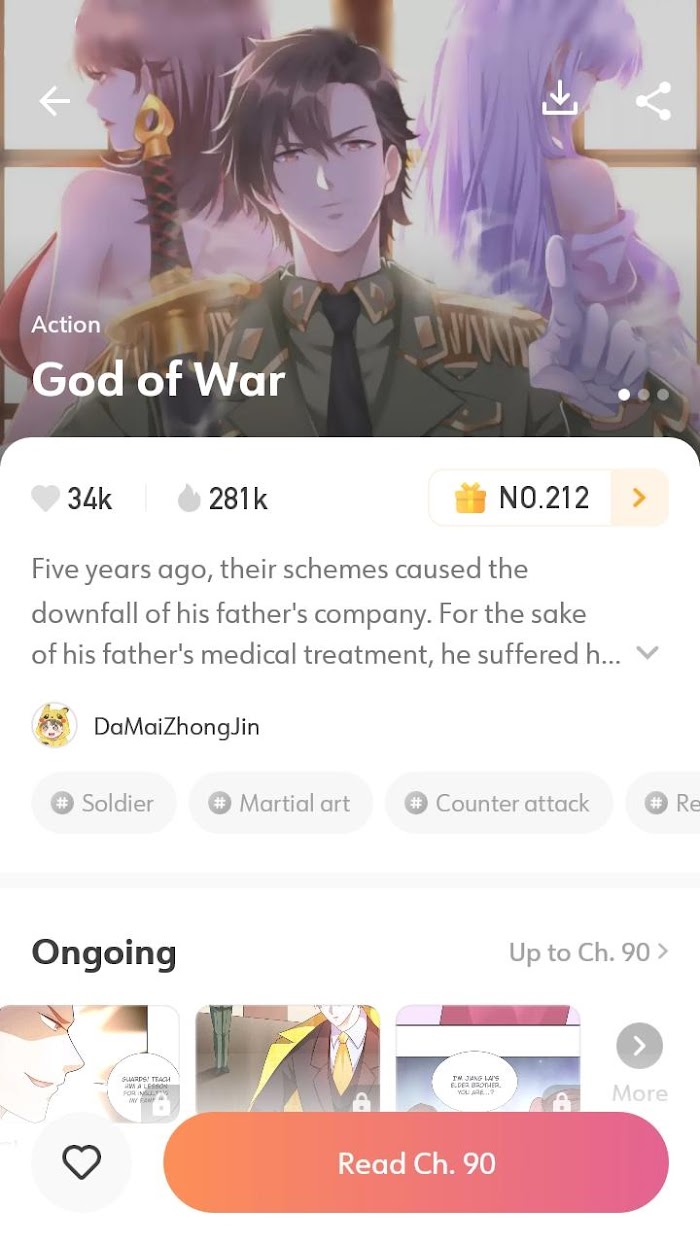
Task: Tap the flame popularity icon
Action: (x=189, y=498)
